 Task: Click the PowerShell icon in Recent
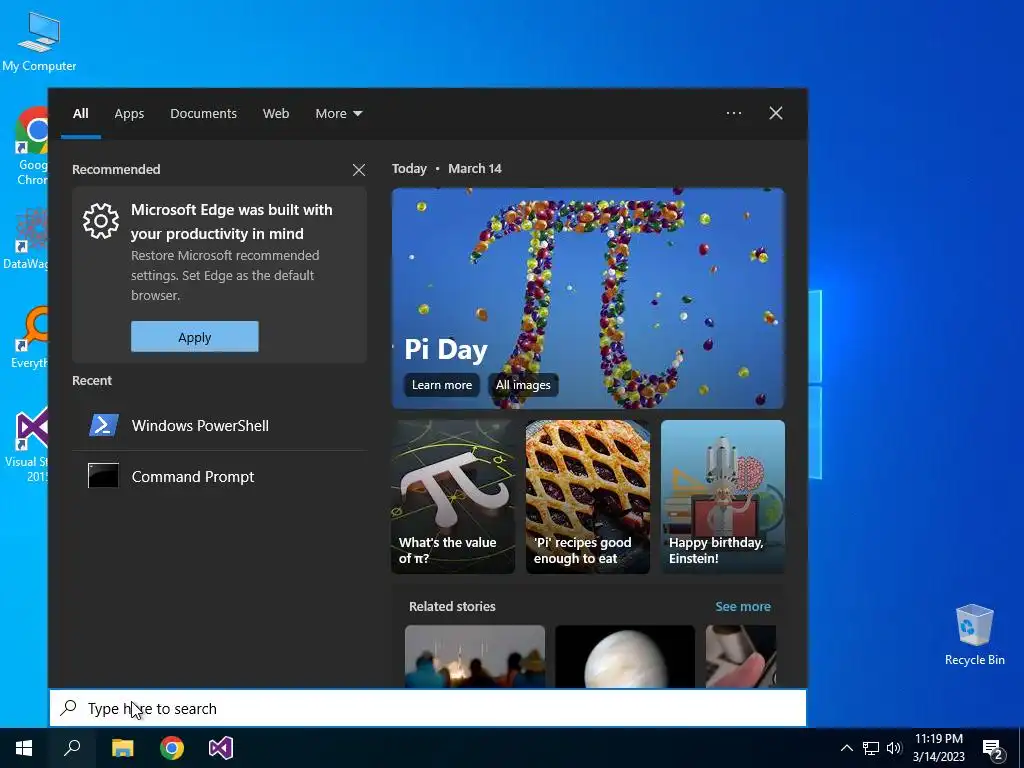103,425
